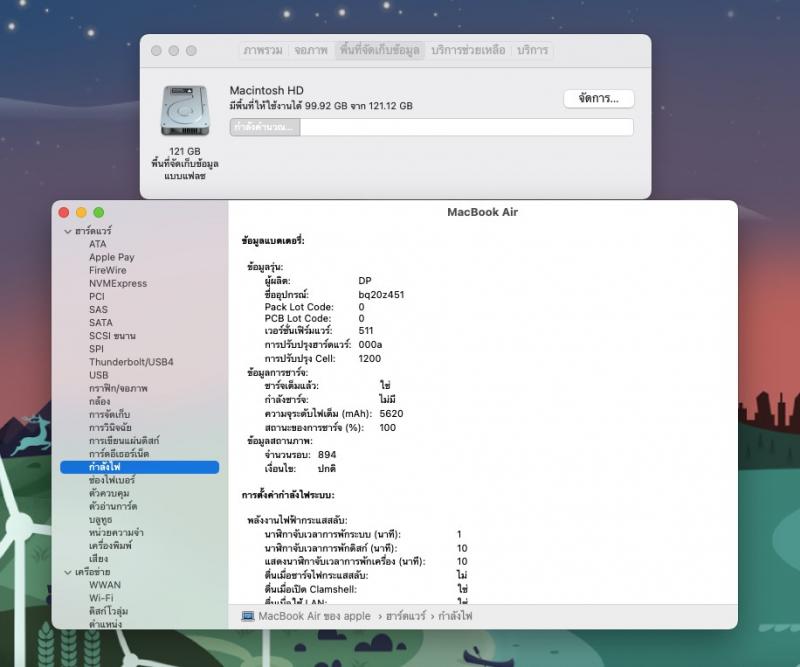Select SPI in the sidebar
The height and width of the screenshot is (667, 800).
(96, 349)
